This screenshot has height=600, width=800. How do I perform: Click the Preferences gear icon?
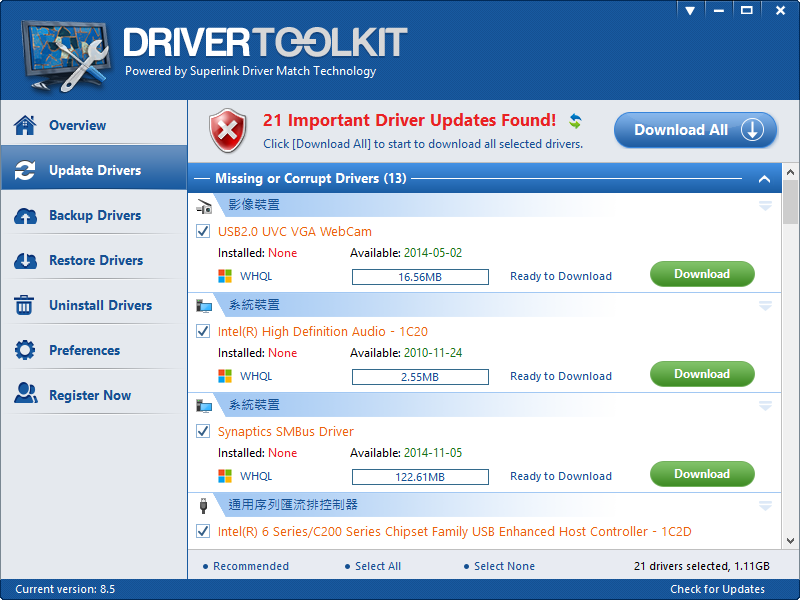pyautogui.click(x=25, y=350)
